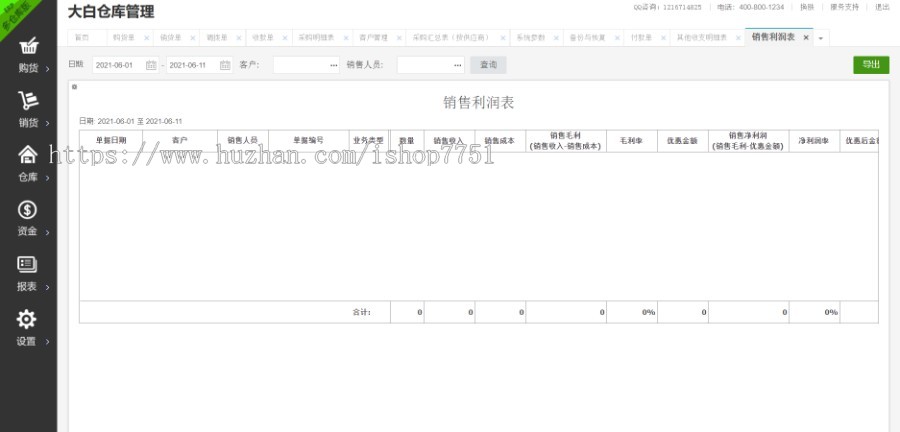900x432 pixels.
Task: Click the 毛利率 column header
Action: 632,141
